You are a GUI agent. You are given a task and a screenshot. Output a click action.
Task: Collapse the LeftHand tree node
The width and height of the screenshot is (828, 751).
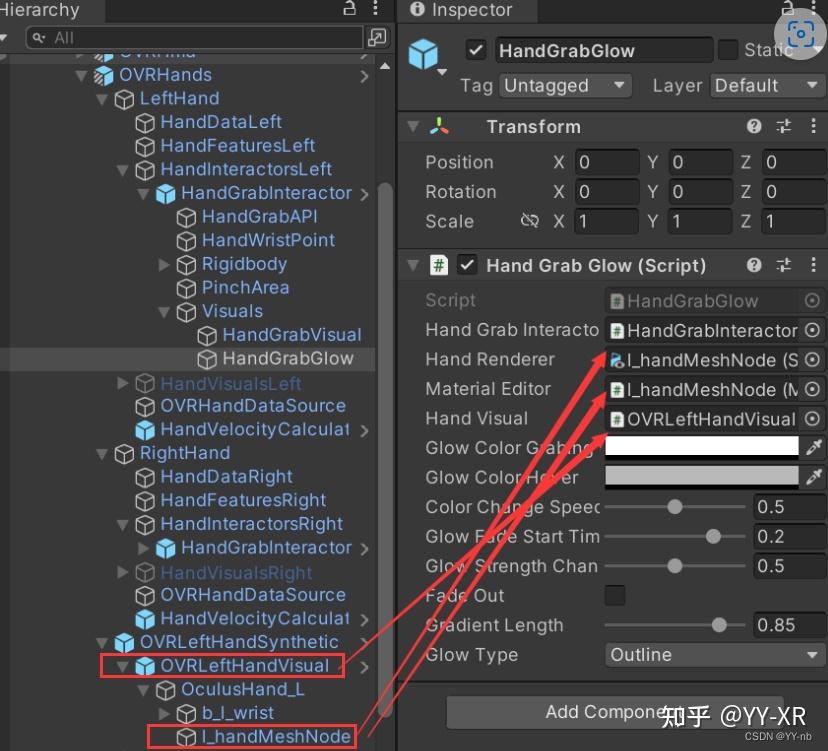coord(102,99)
